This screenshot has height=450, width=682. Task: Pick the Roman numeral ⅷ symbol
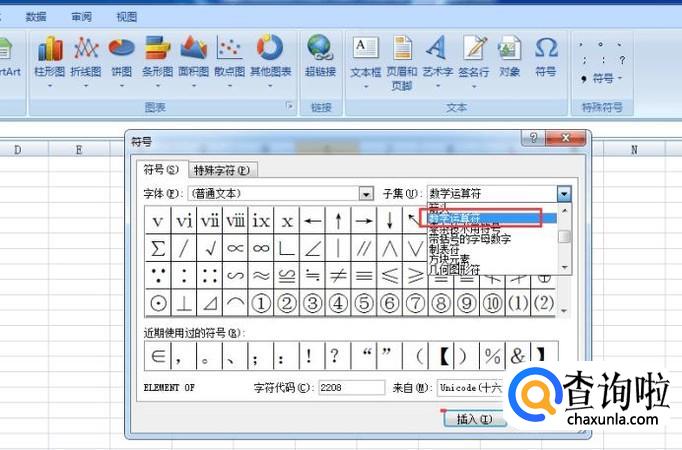pyautogui.click(x=235, y=221)
